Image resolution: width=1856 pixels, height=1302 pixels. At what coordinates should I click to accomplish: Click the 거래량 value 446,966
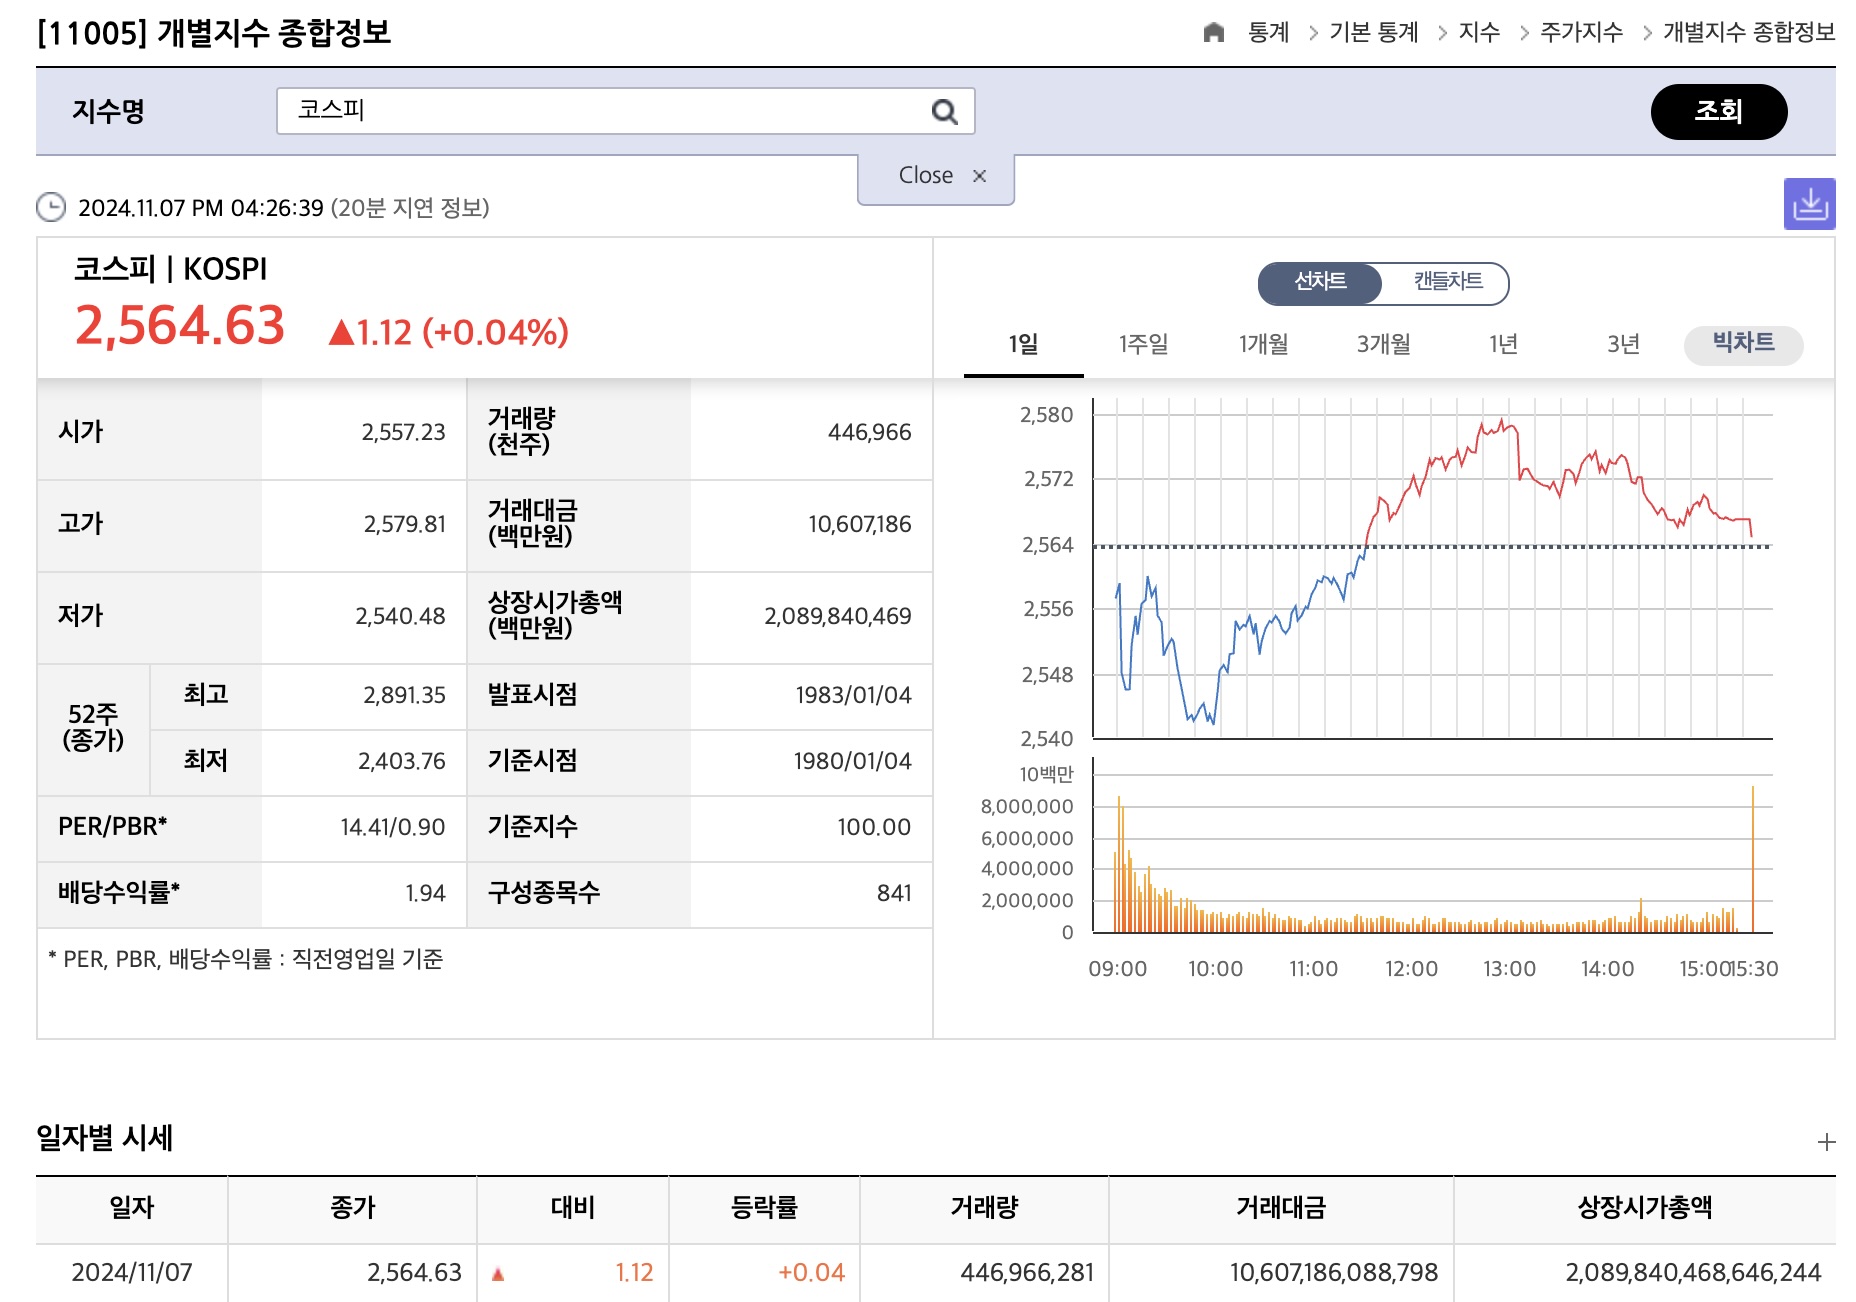[869, 432]
